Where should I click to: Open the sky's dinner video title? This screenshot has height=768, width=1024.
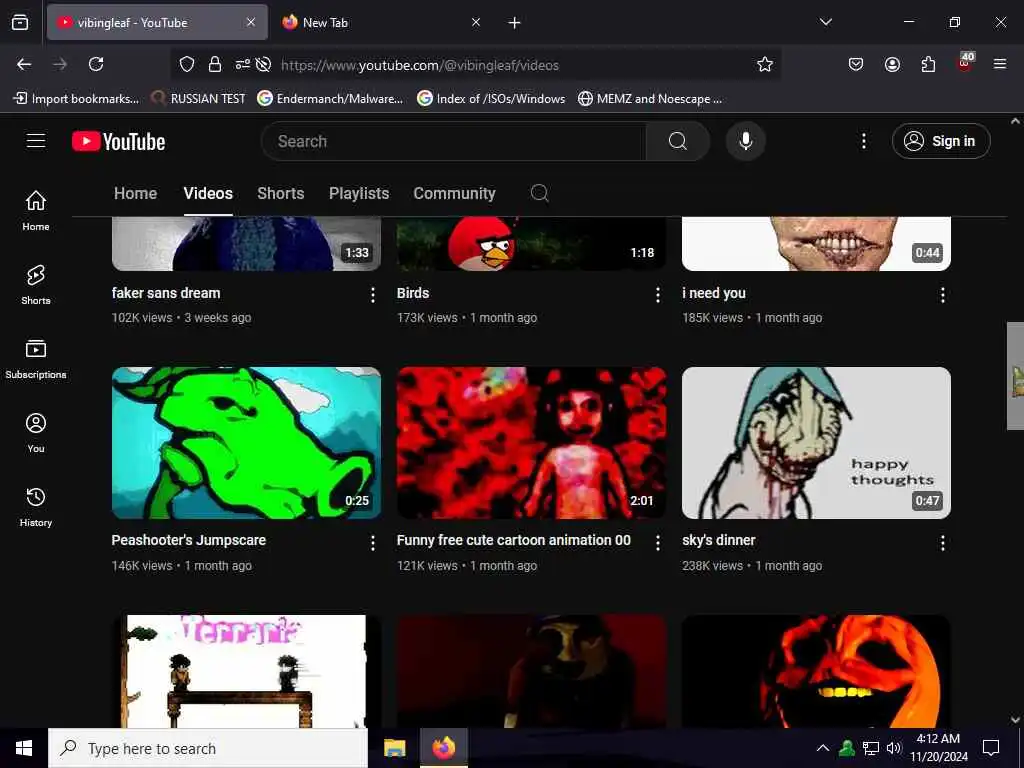(x=718, y=540)
